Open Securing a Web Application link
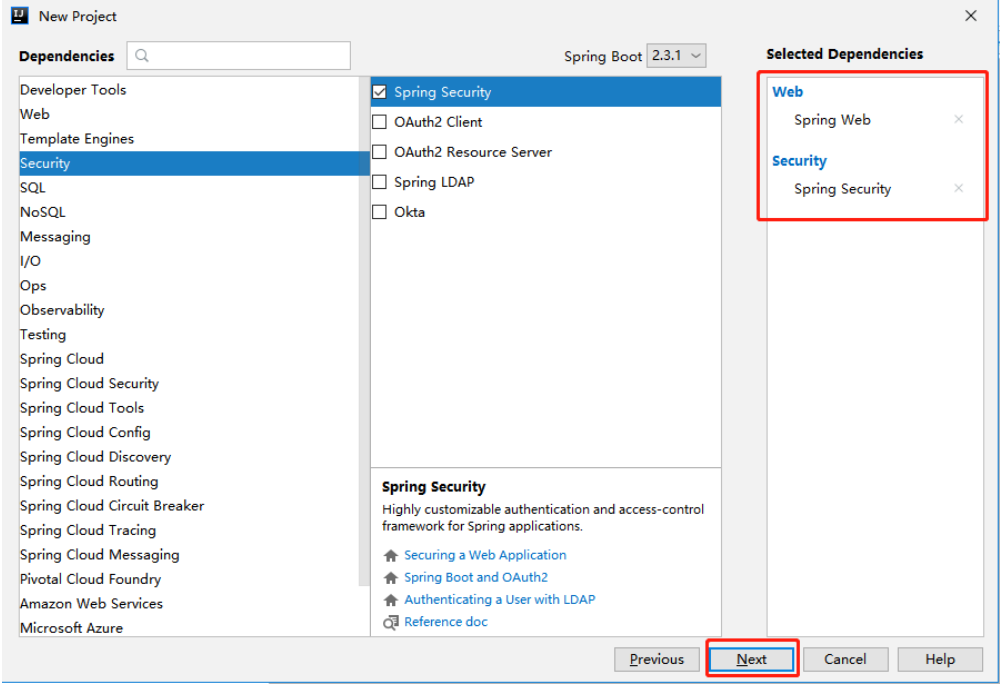 [x=485, y=555]
